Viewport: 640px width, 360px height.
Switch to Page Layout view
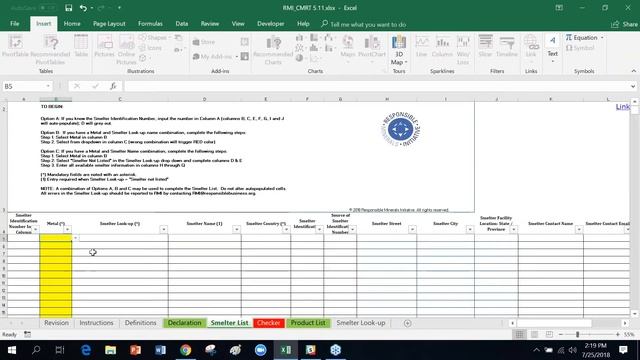(534, 334)
